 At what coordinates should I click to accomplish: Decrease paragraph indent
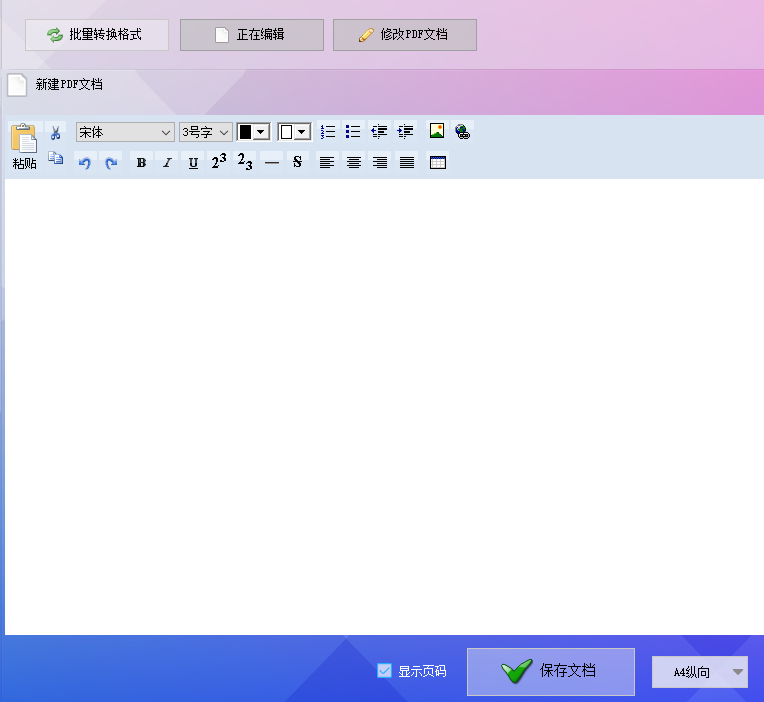pyautogui.click(x=379, y=132)
